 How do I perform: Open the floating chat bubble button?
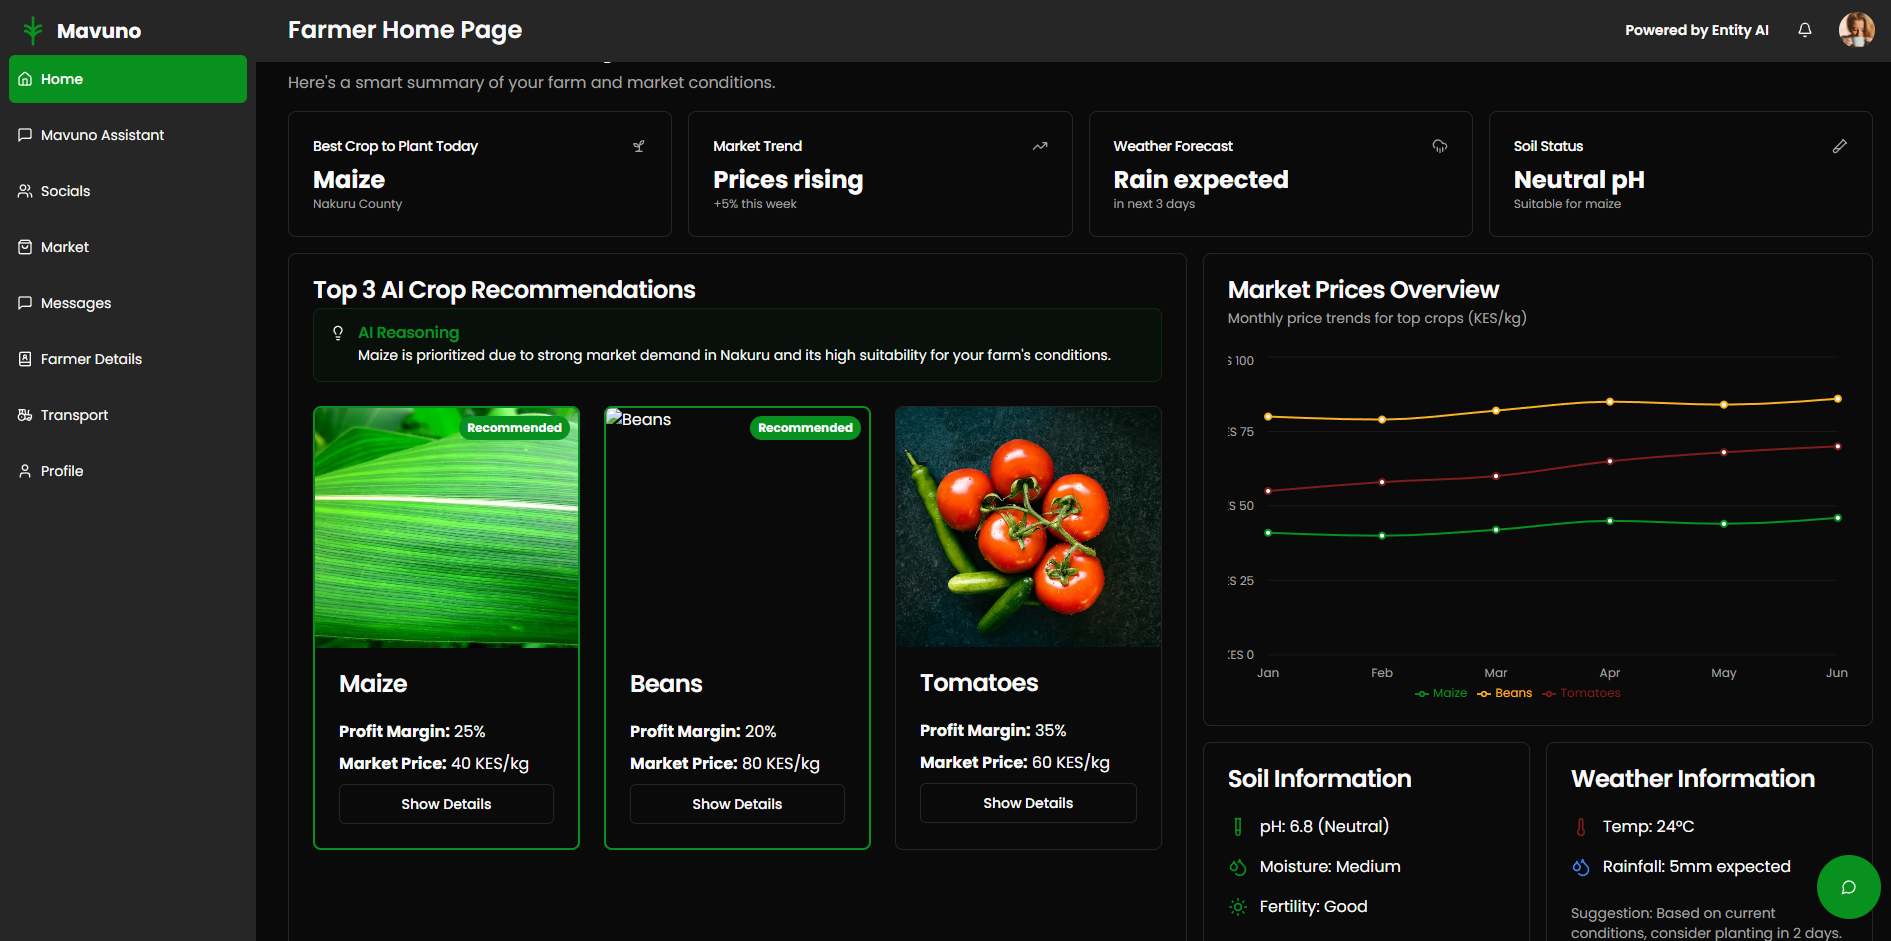(x=1848, y=887)
